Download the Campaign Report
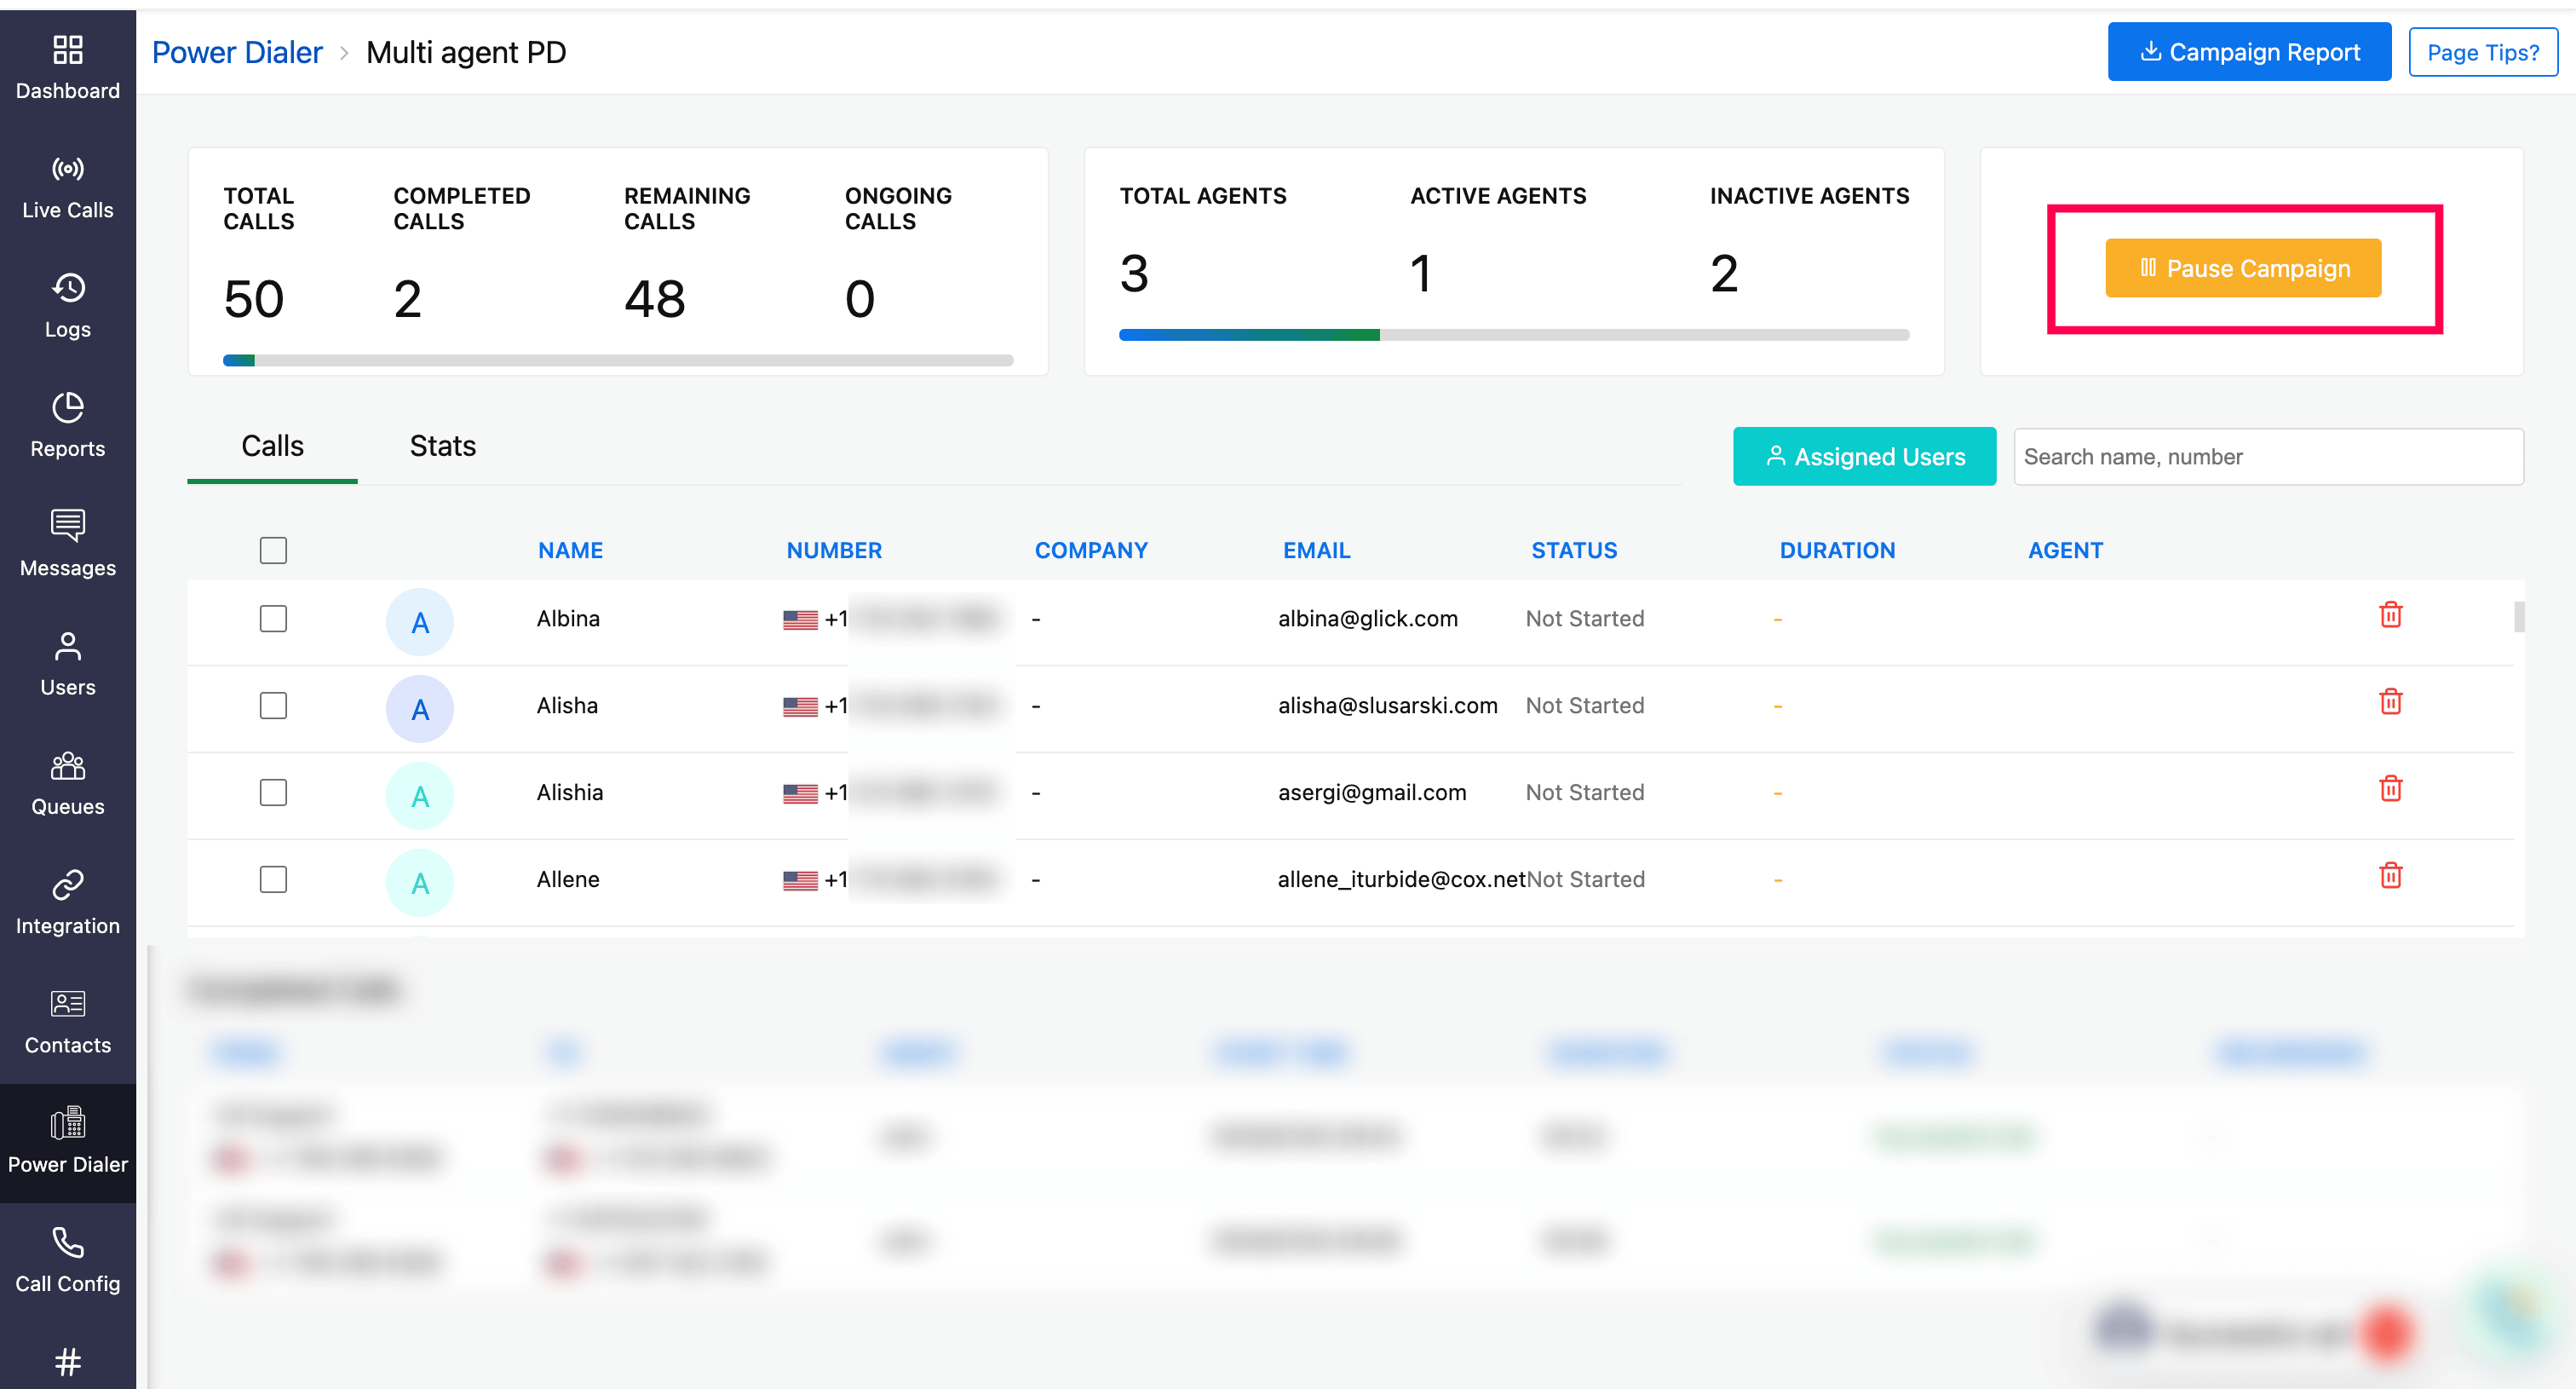 [2248, 52]
